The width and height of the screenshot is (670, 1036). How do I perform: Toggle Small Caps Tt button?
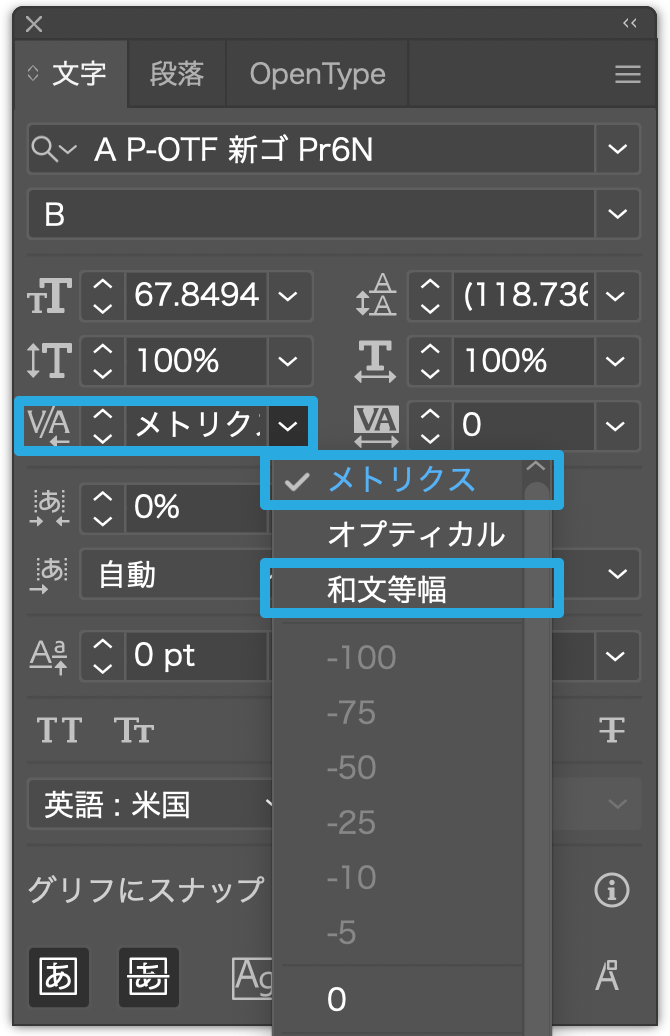[134, 731]
